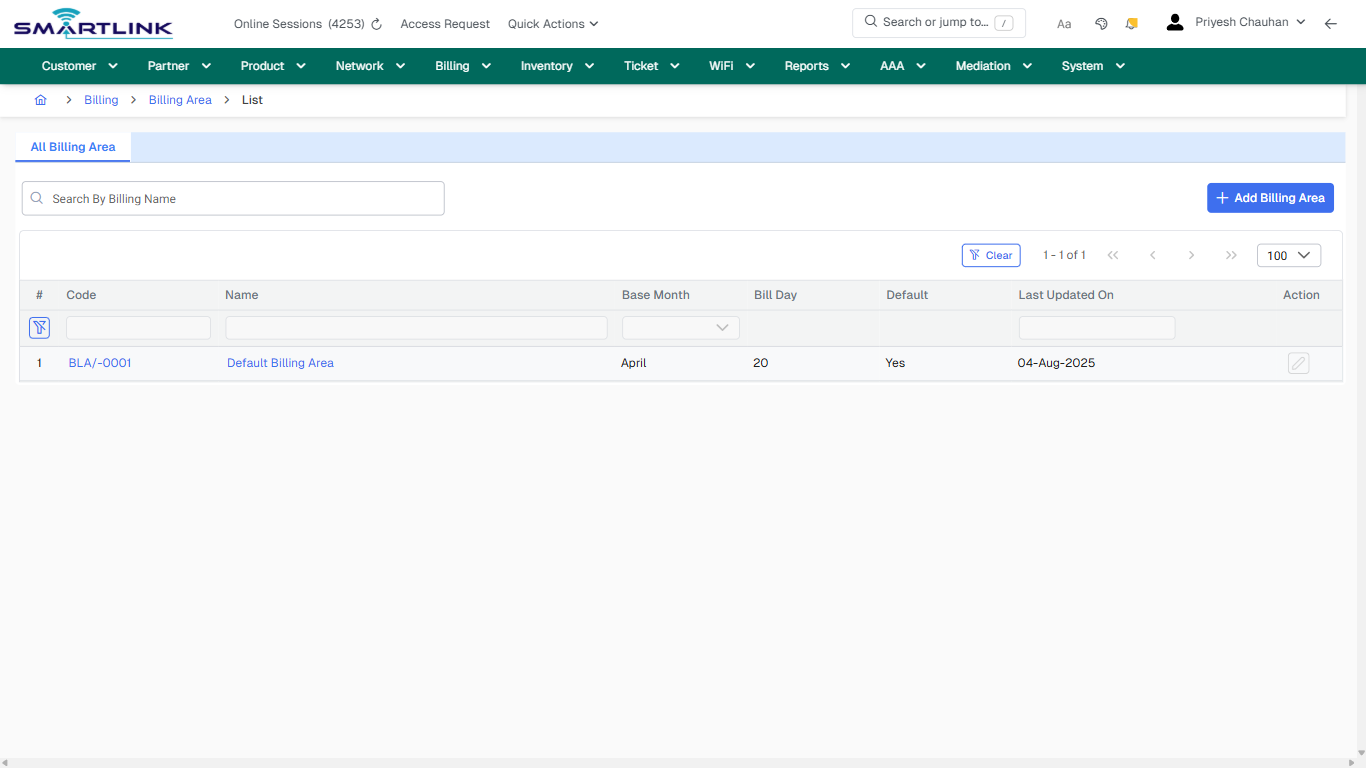This screenshot has width=1366, height=768.
Task: Click the Clear filter button
Action: pyautogui.click(x=991, y=255)
